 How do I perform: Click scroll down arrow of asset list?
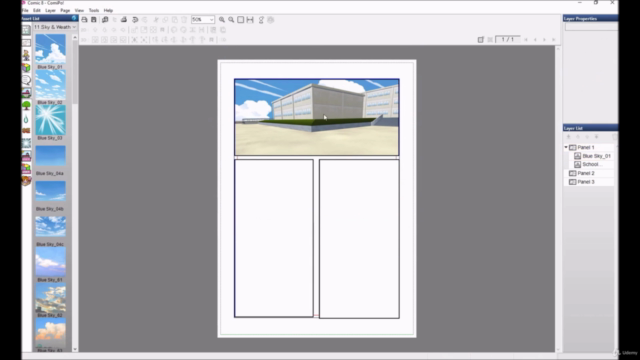click(x=75, y=349)
